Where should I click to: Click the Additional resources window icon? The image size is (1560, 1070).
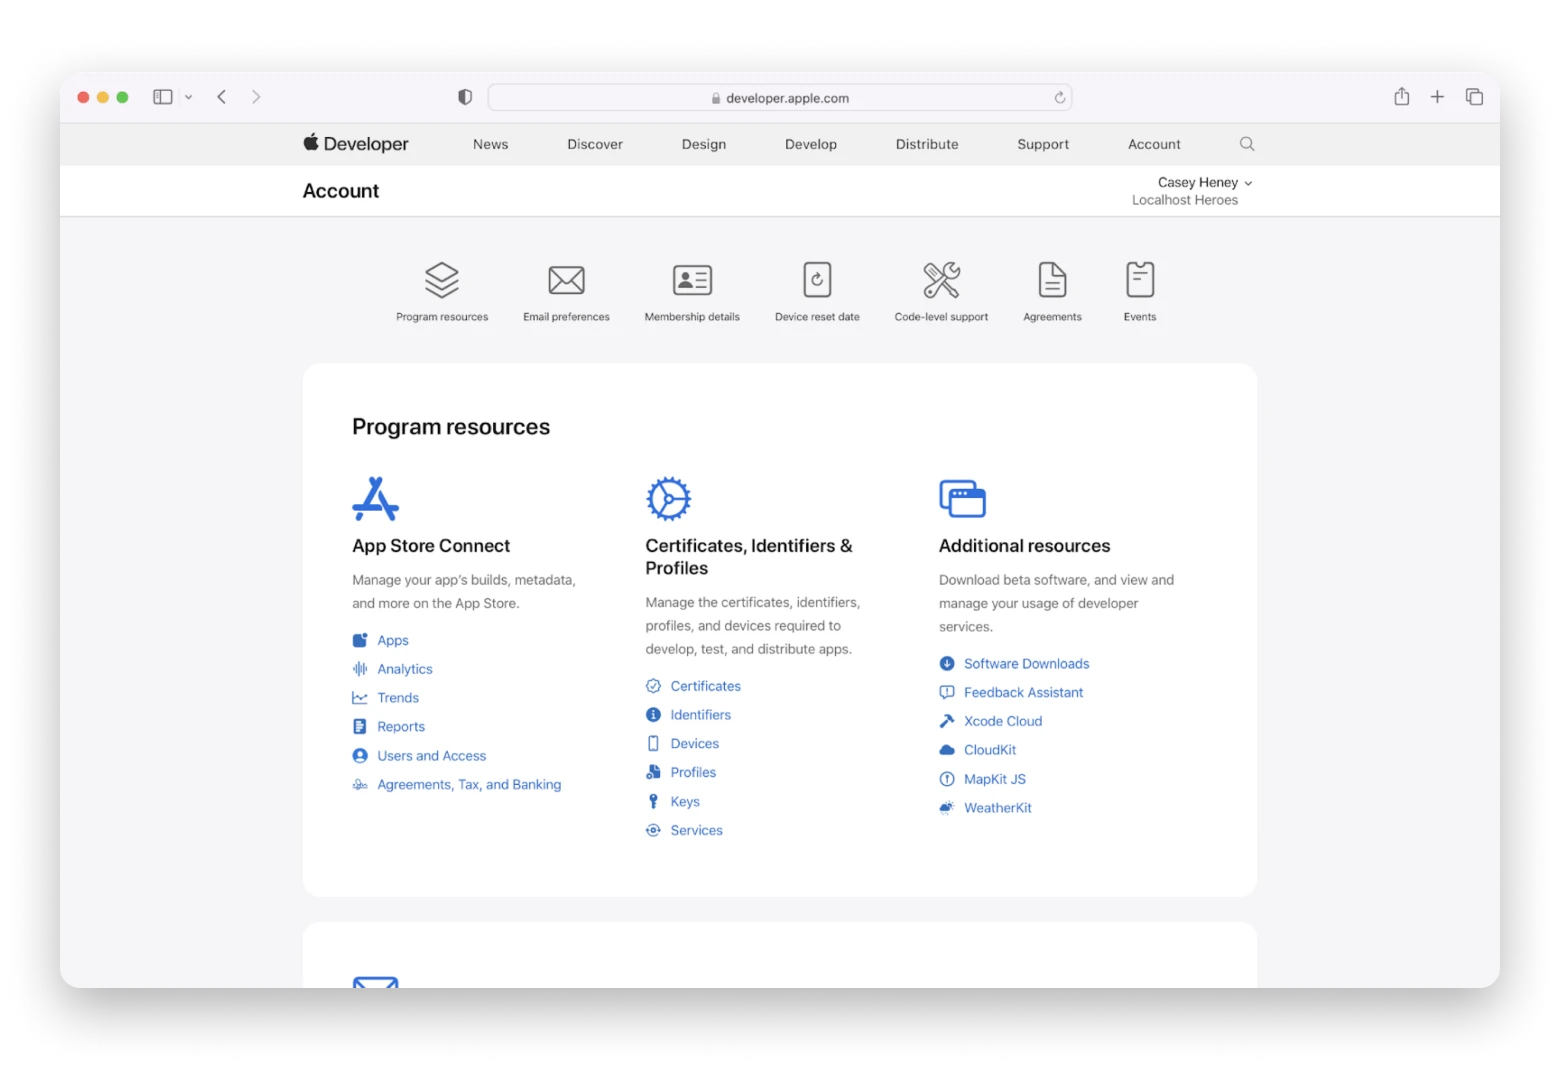click(962, 498)
